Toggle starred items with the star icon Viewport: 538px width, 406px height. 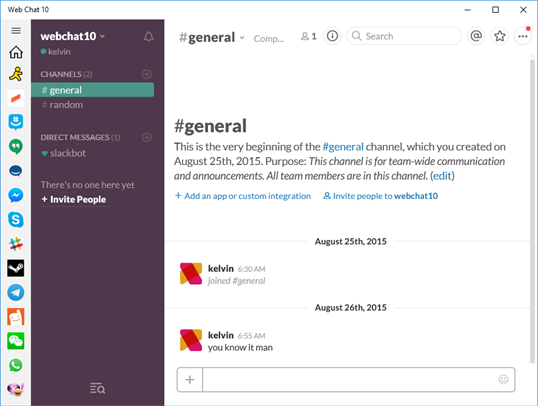500,36
